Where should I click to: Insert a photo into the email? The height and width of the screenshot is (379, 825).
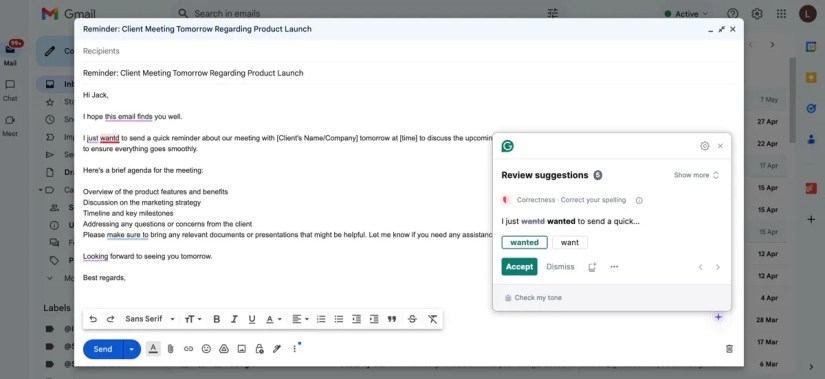pos(242,348)
